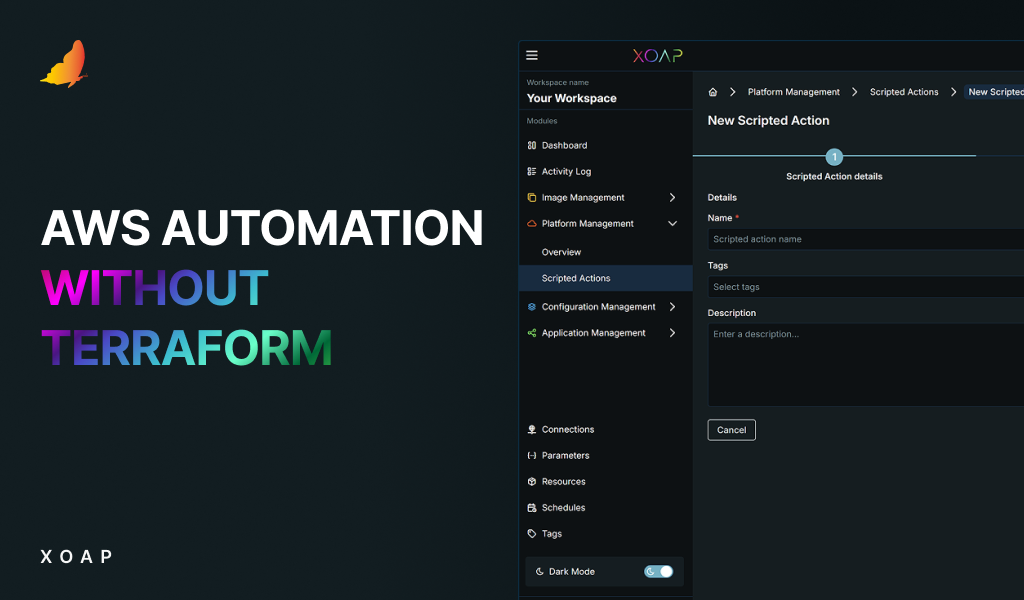Select Overview under Platform Management
This screenshot has width=1024, height=600.
[x=560, y=251]
